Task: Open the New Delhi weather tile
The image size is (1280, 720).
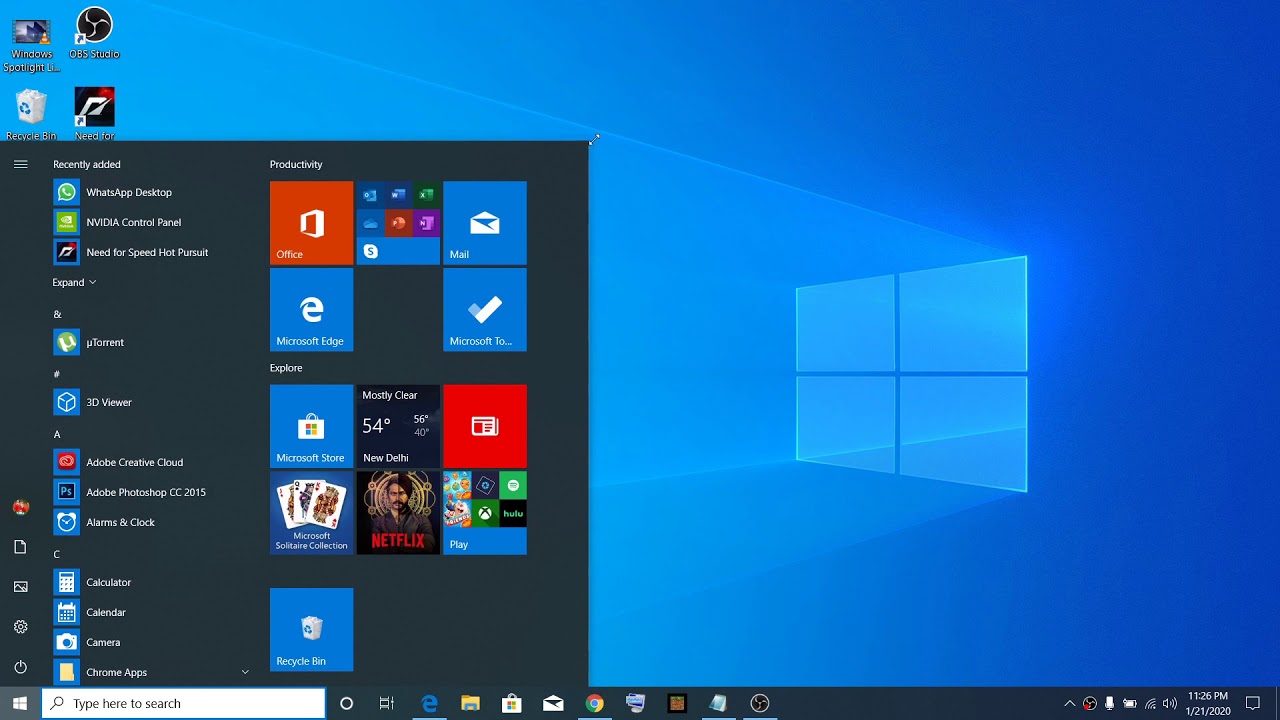Action: 398,426
